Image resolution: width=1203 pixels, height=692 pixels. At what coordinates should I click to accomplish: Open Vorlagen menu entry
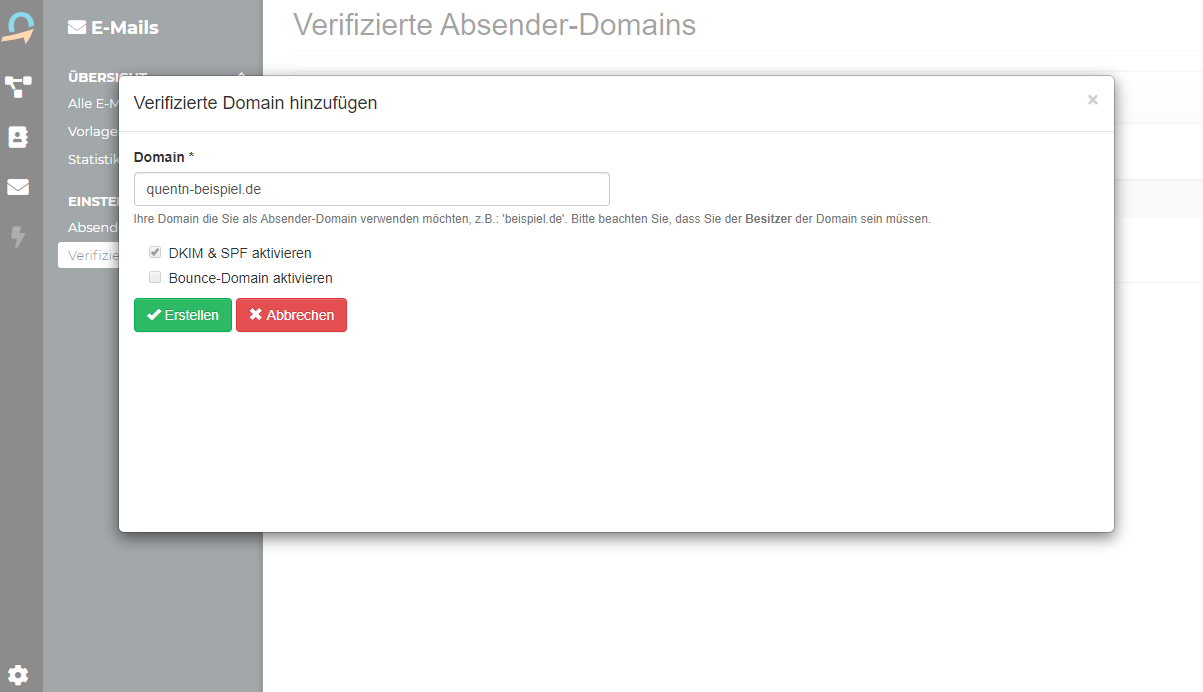pos(93,131)
